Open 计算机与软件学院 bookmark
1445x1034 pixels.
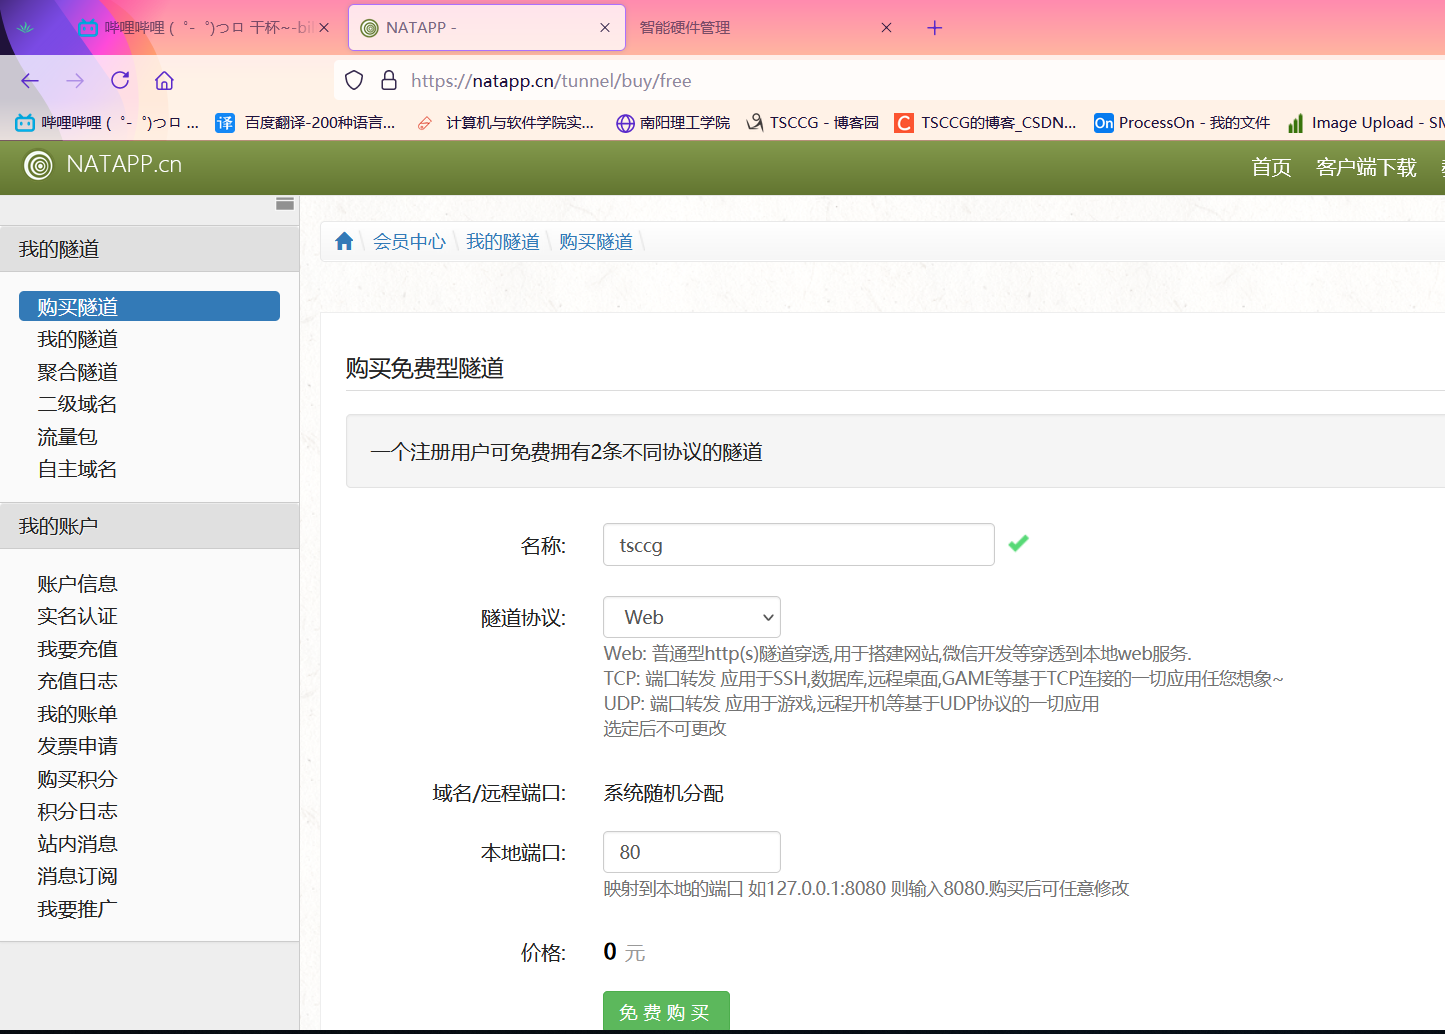[505, 123]
